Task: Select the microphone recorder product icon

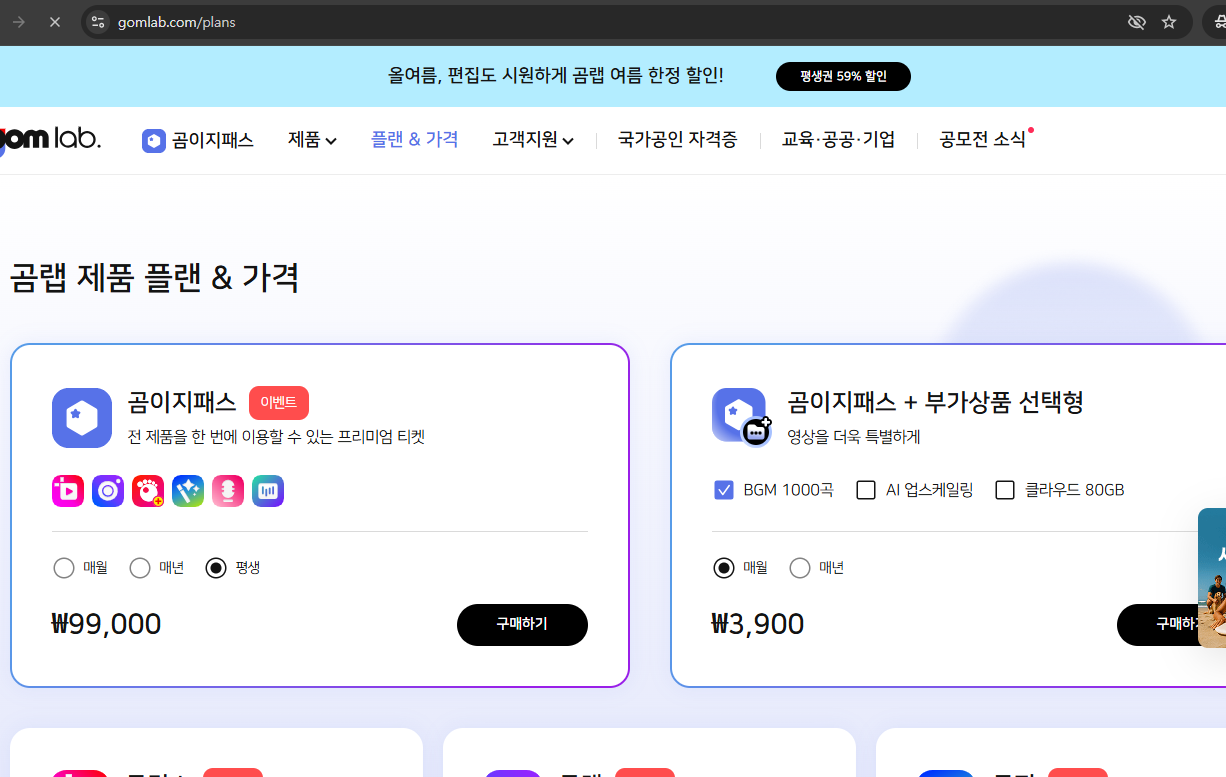Action: click(228, 490)
